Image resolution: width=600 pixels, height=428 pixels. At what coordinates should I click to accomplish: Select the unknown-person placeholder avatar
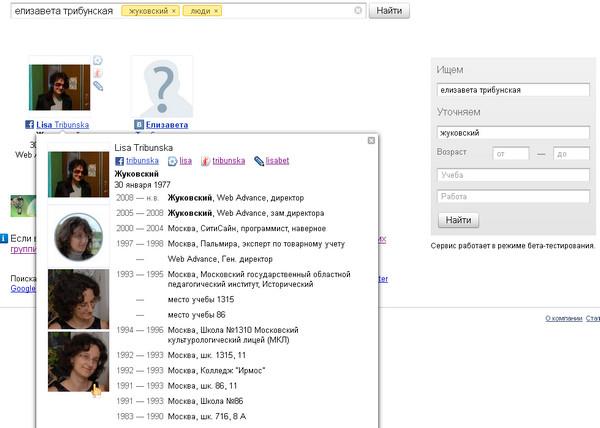(x=162, y=86)
